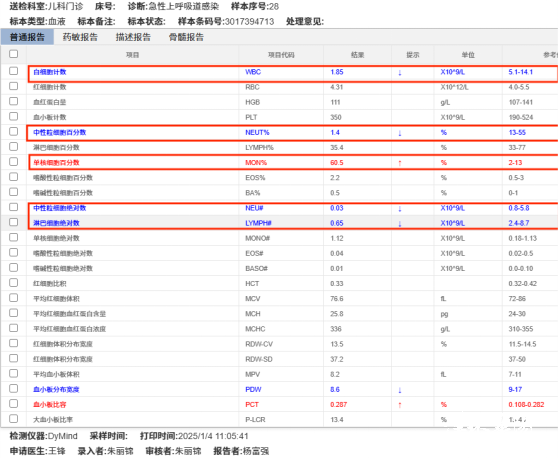Click the red up arrow in the MON% row
558x459 pixels.
[400, 163]
